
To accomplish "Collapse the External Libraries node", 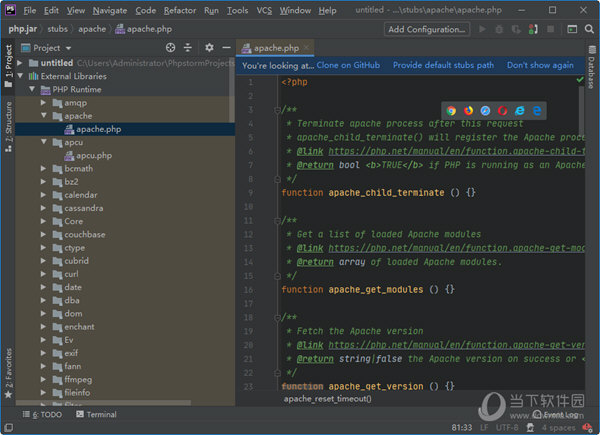I will point(20,76).
